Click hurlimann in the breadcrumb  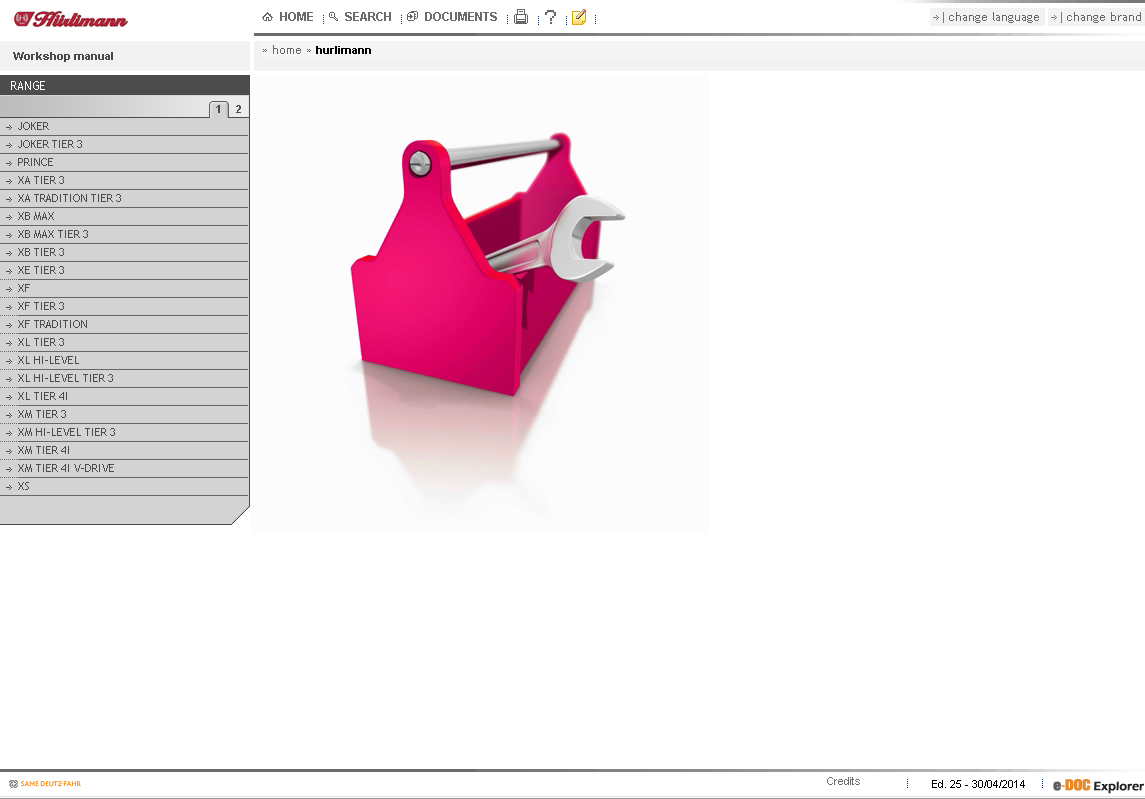pos(343,50)
